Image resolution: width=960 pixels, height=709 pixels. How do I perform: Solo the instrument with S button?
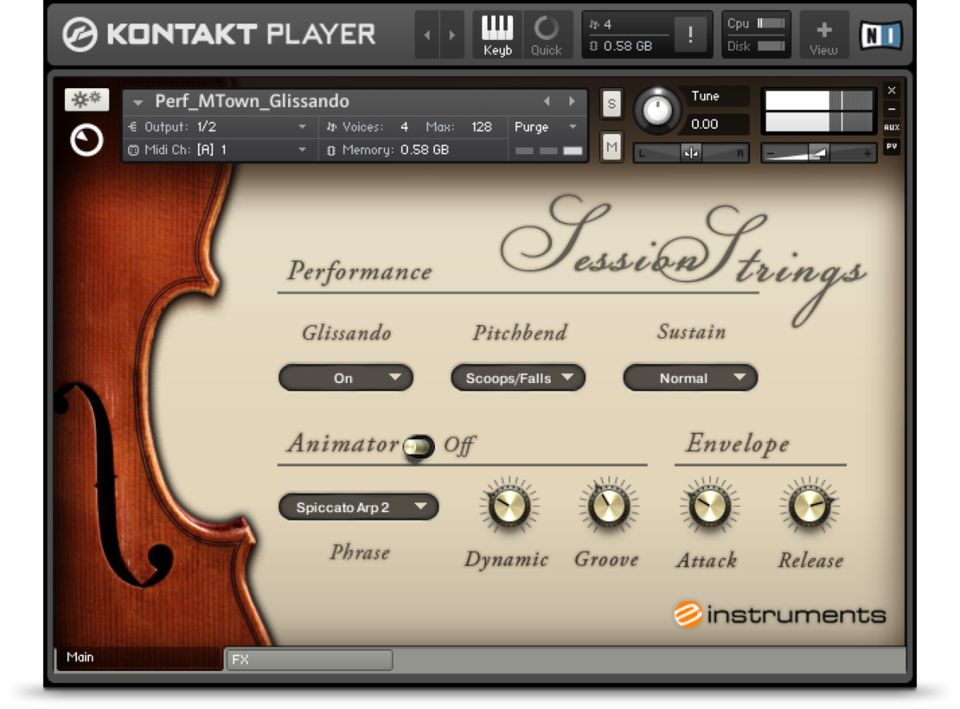tap(612, 103)
